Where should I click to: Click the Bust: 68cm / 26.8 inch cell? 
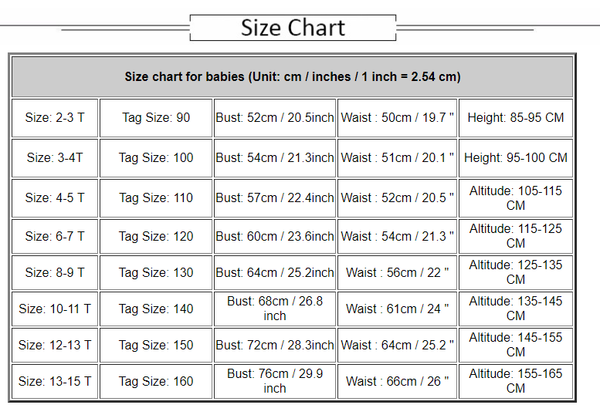point(275,309)
